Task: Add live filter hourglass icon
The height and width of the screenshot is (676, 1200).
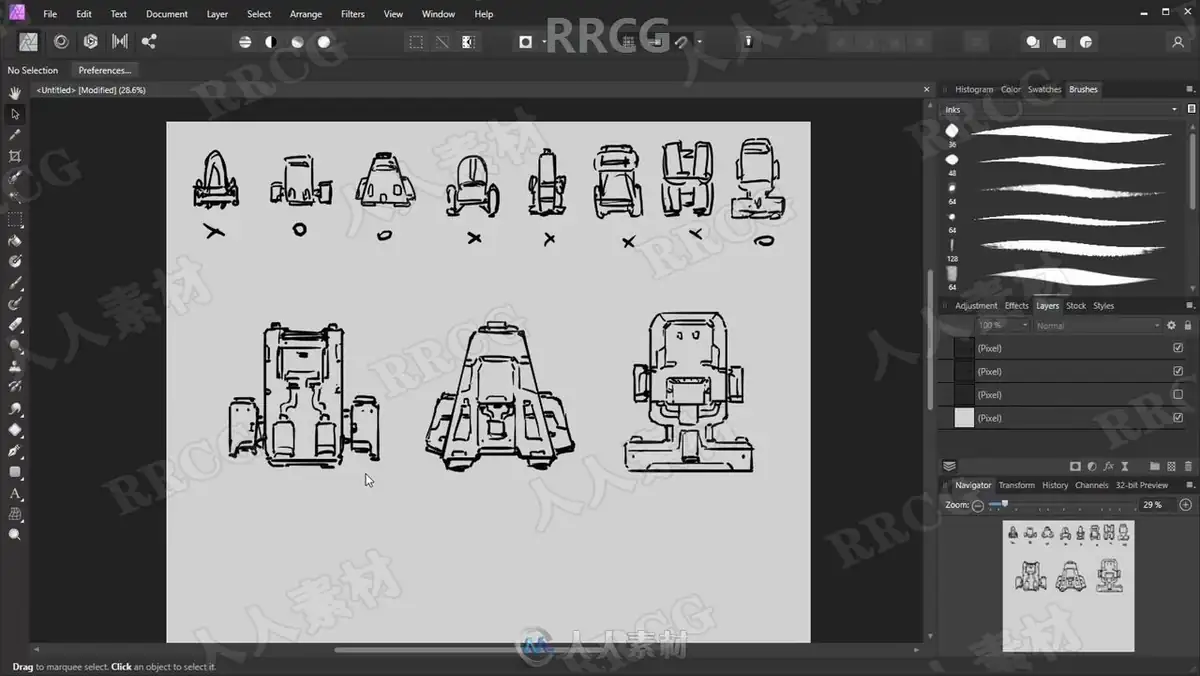Action: [x=1123, y=466]
